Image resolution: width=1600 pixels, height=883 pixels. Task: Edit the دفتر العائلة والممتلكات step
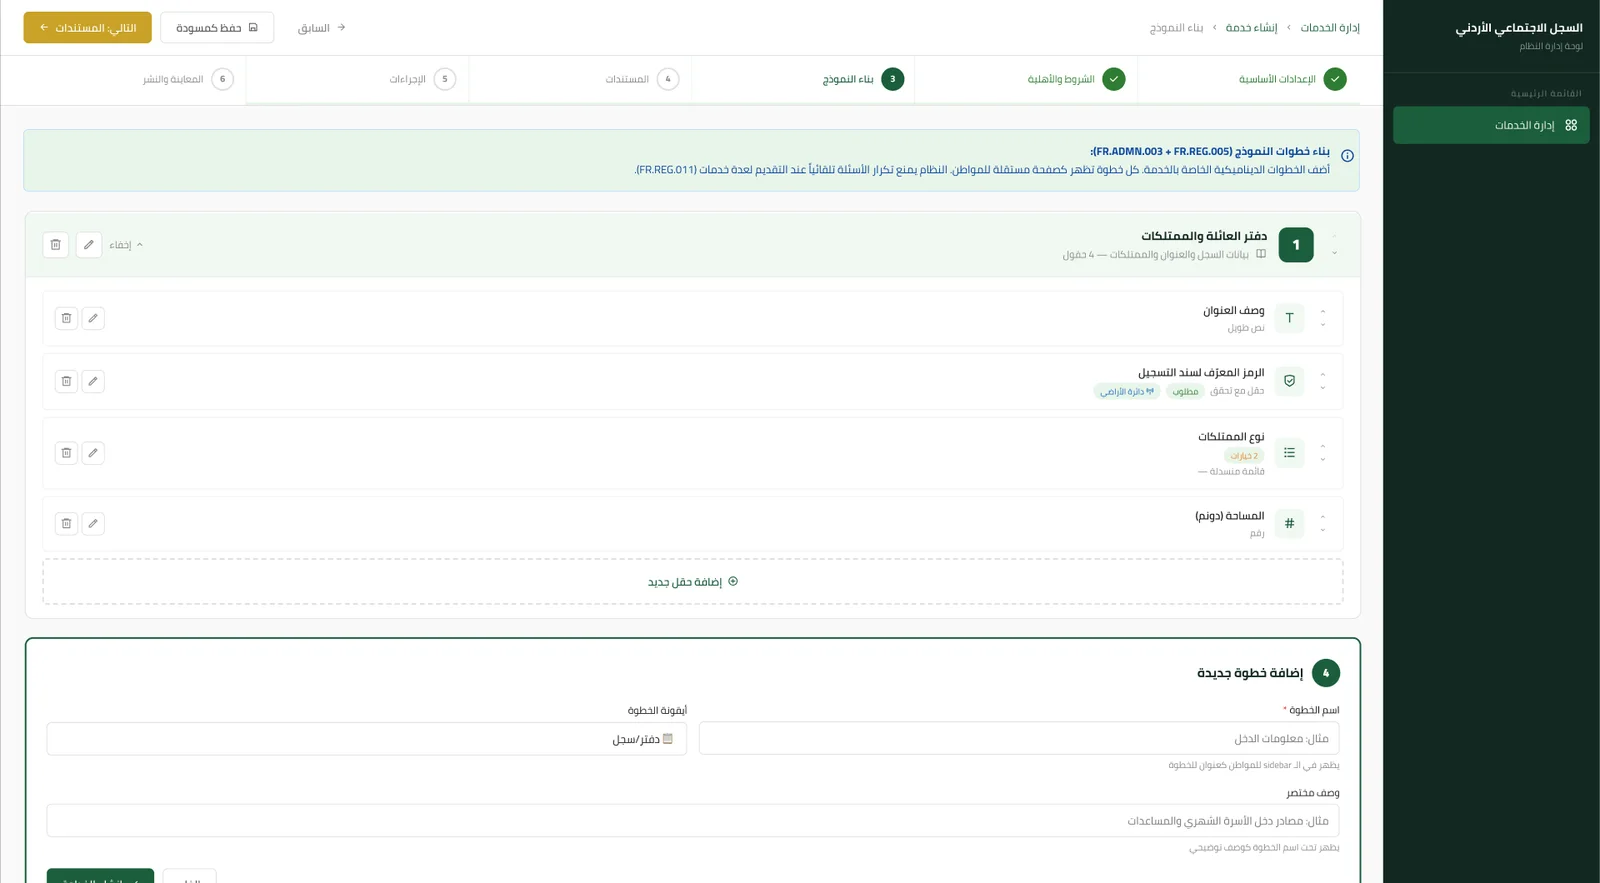(89, 245)
